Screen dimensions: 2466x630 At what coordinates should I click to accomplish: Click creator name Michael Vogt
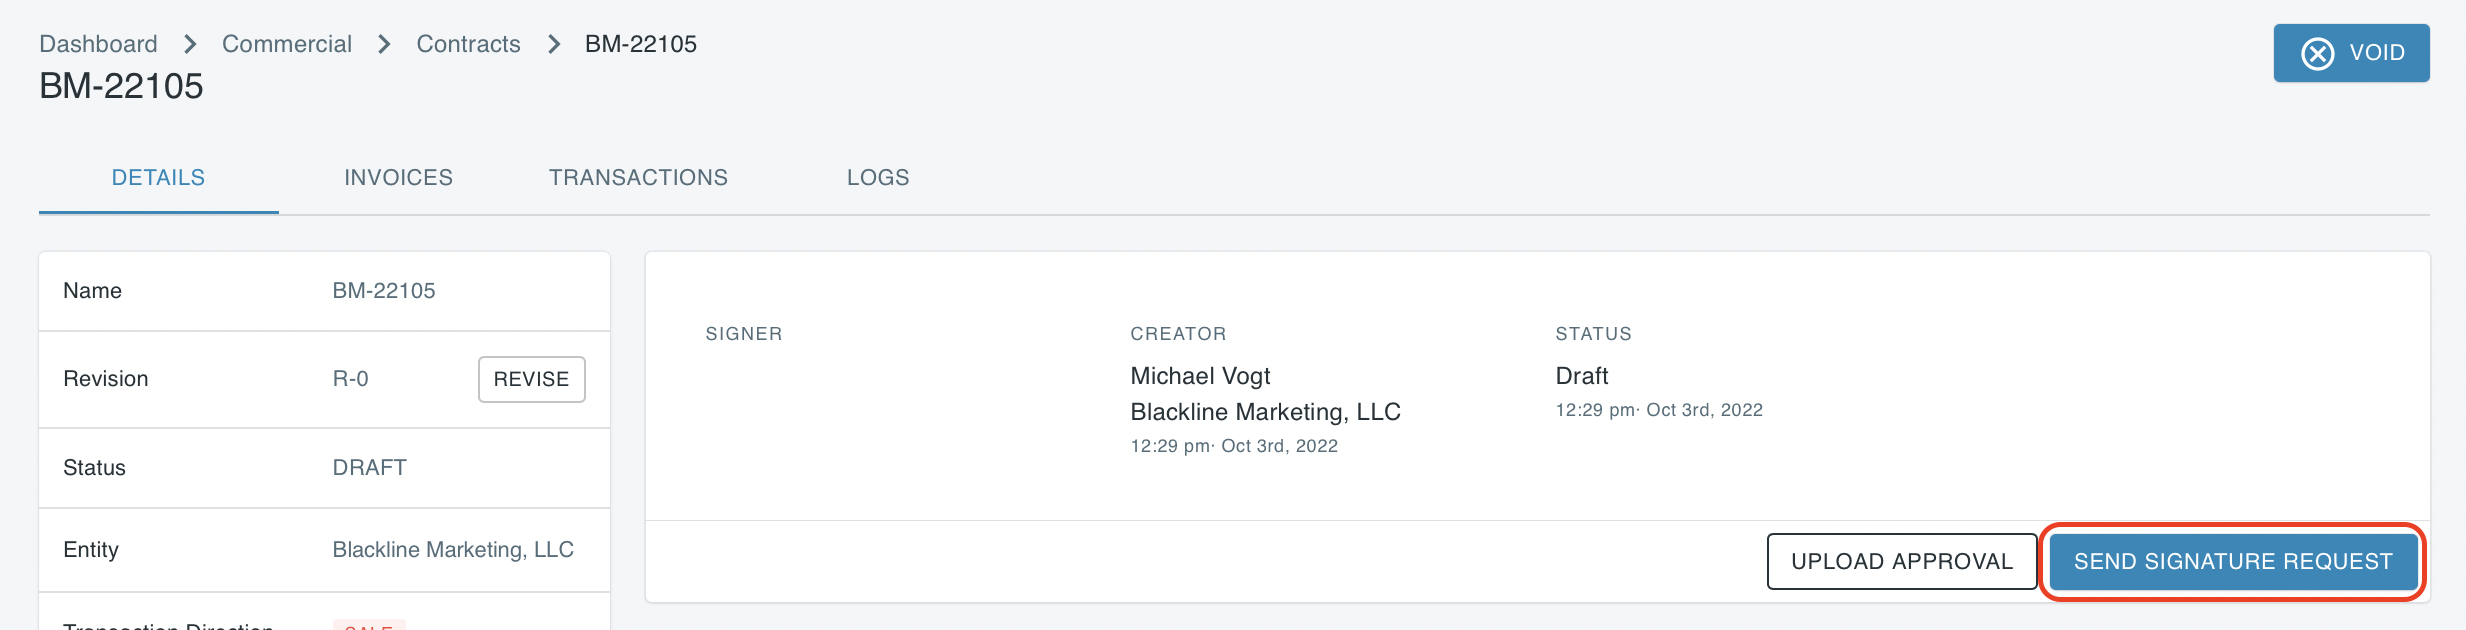tap(1199, 375)
